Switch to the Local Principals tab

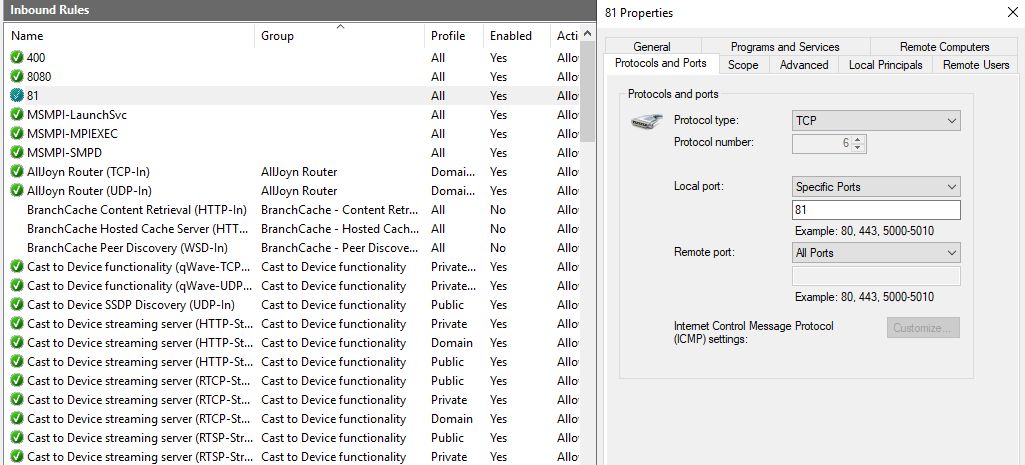886,65
